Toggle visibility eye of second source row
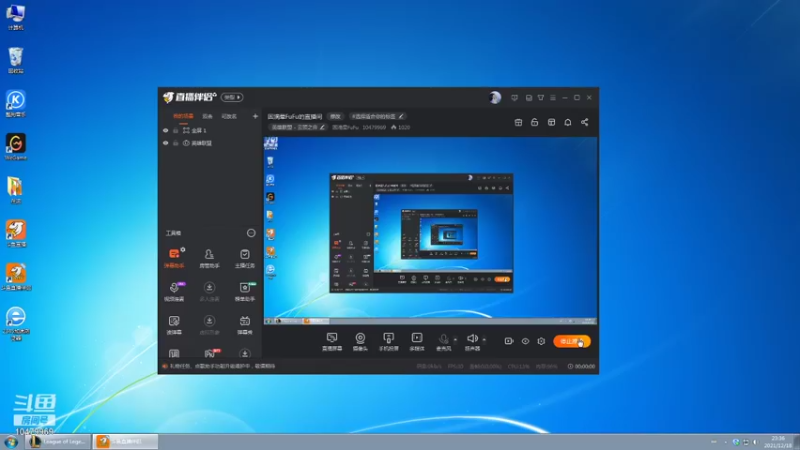800x450 pixels. click(165, 143)
